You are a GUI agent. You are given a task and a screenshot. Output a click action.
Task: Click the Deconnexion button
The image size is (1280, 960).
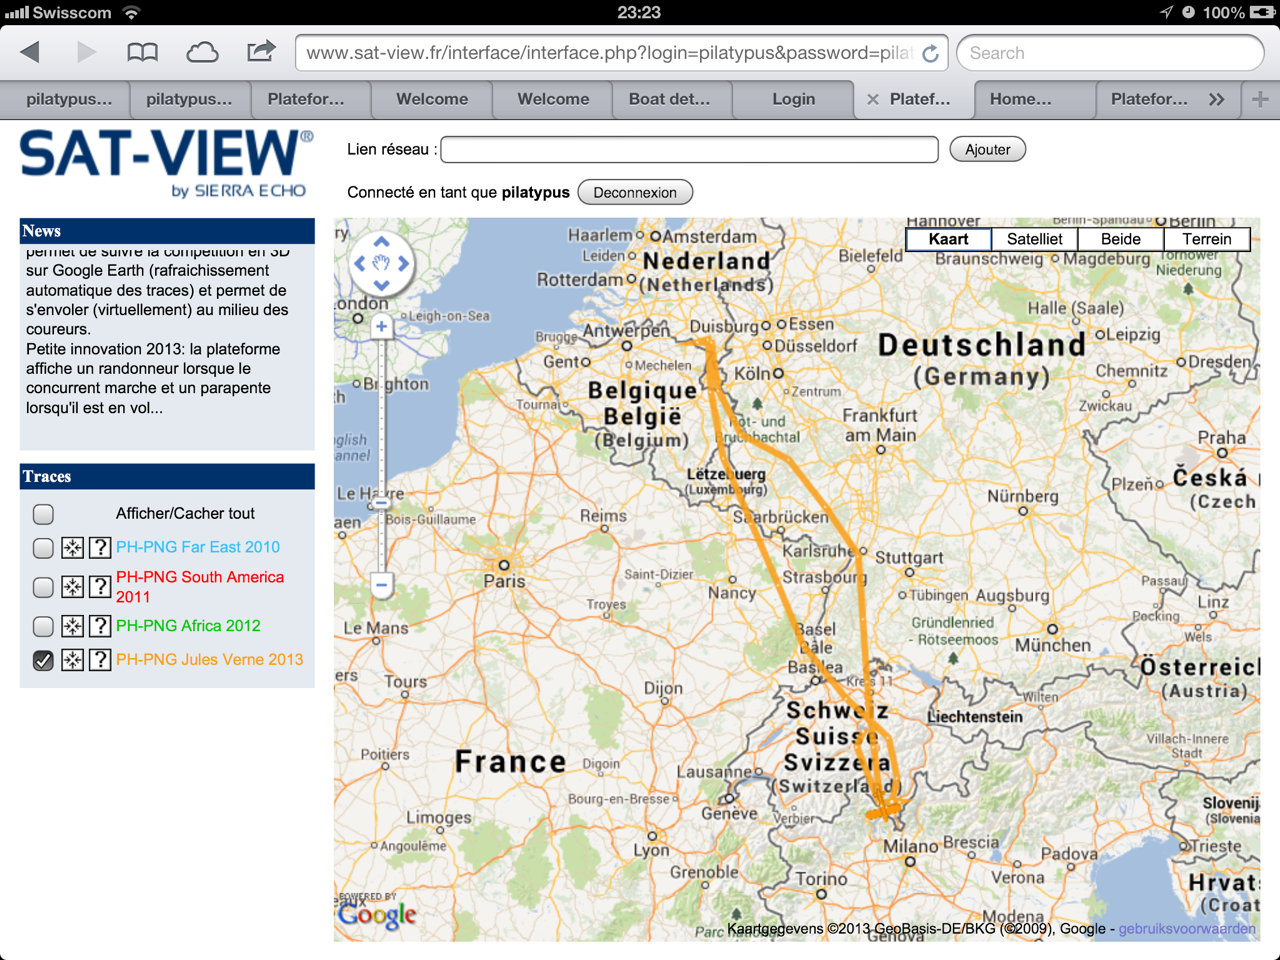[635, 192]
